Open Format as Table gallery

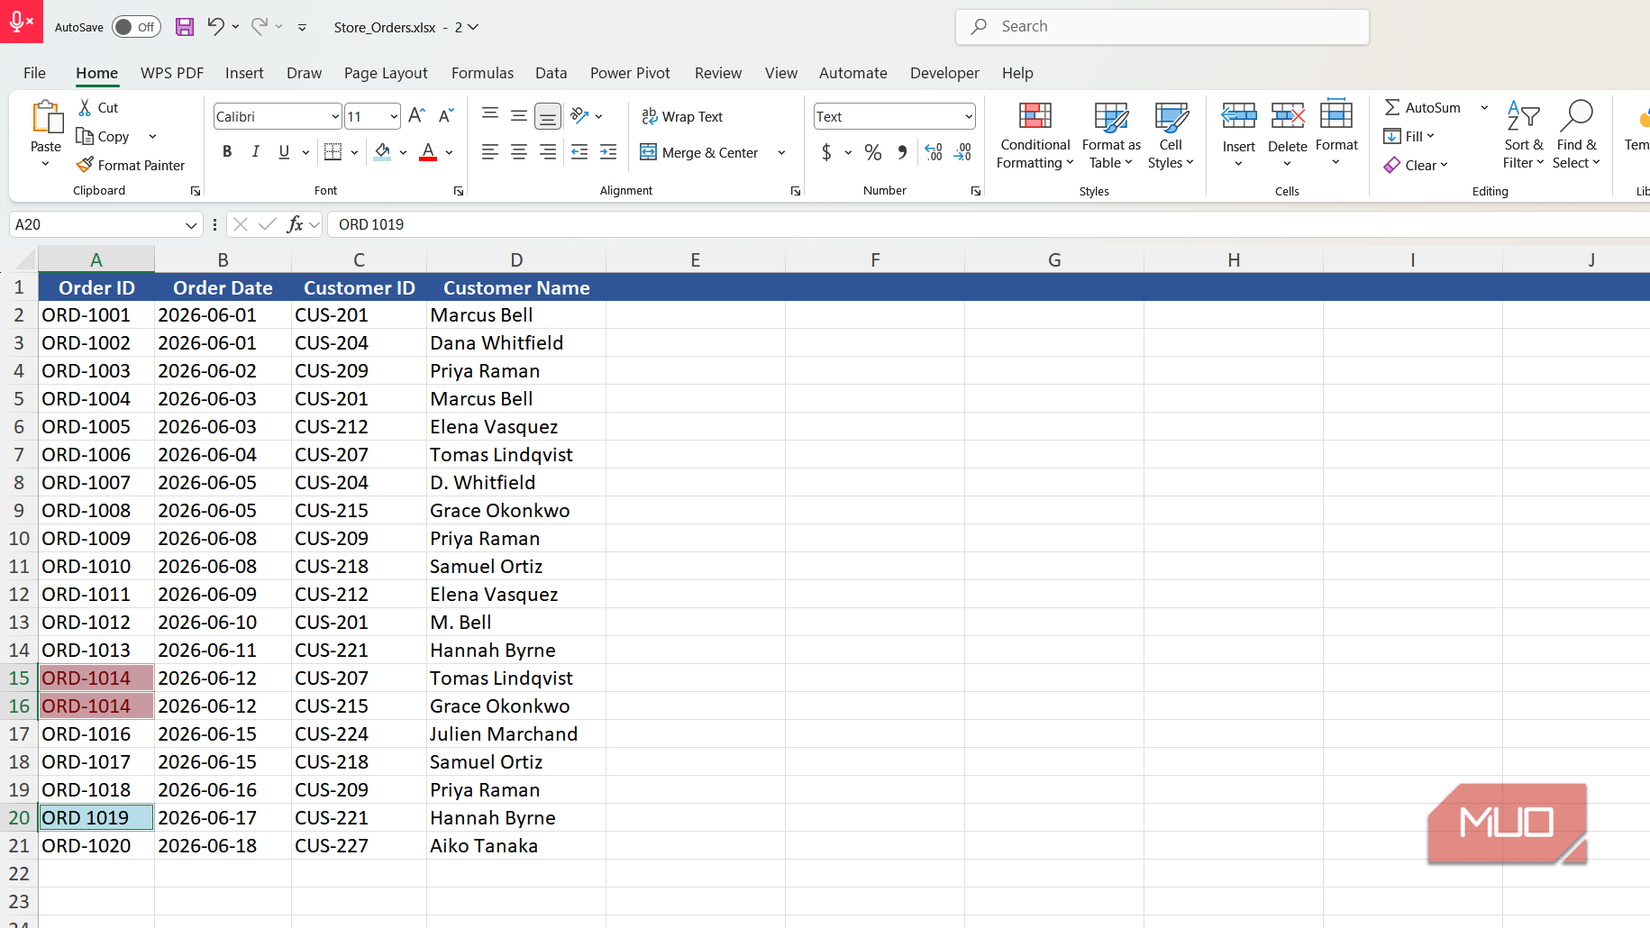pyautogui.click(x=1111, y=136)
